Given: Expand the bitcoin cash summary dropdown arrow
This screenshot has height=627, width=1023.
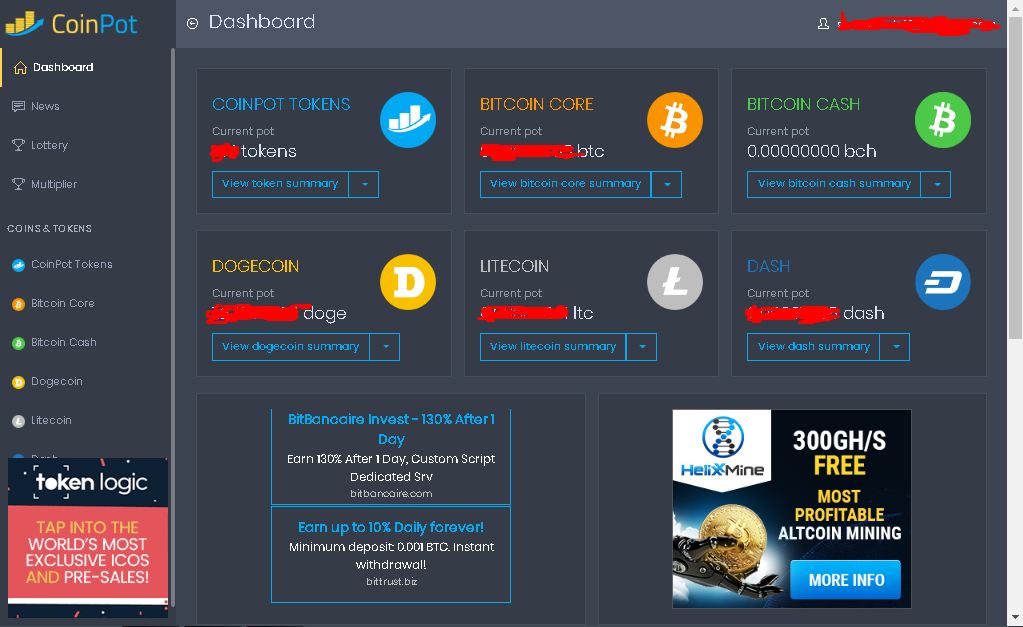Looking at the screenshot, I should click(936, 185).
